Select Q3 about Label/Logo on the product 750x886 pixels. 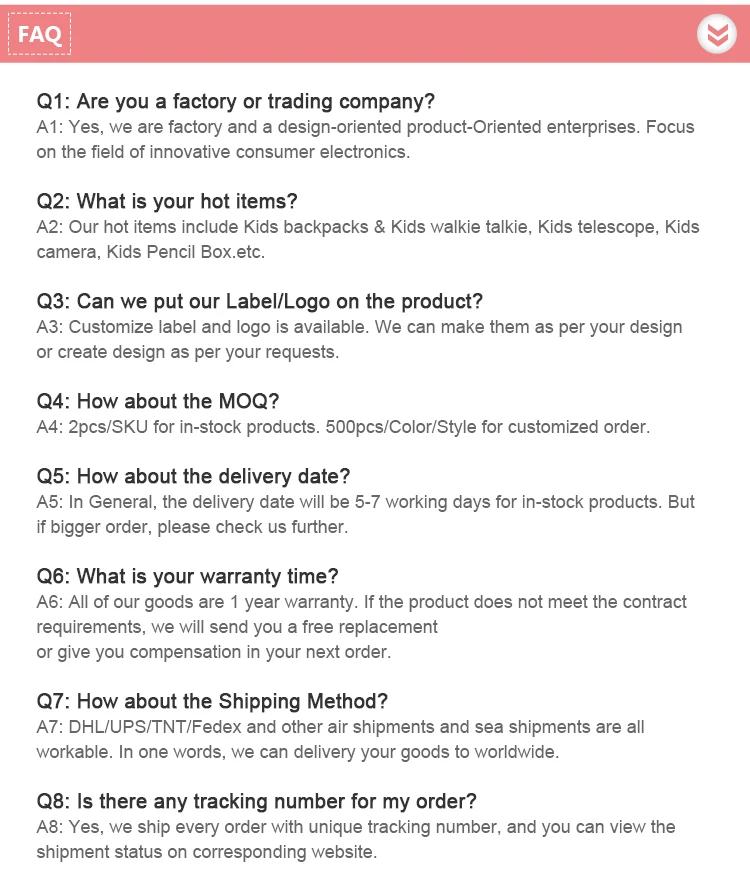pos(259,301)
